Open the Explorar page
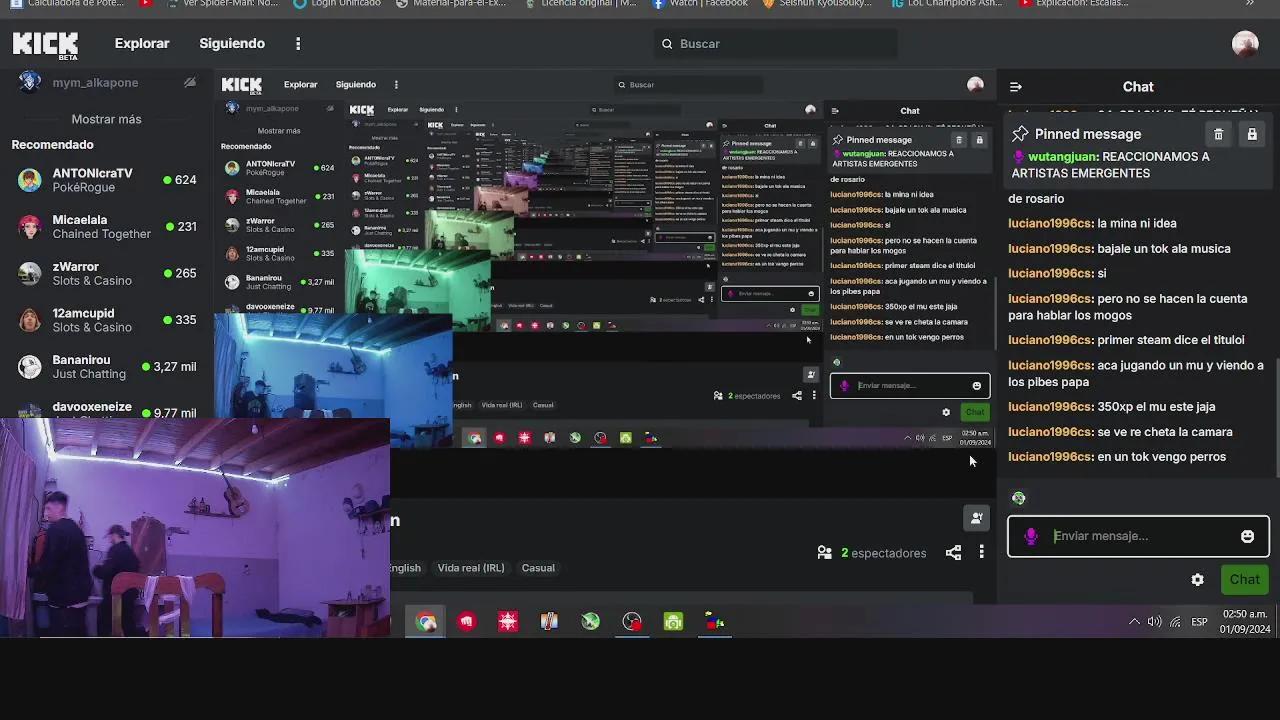The height and width of the screenshot is (720, 1280). 142,44
